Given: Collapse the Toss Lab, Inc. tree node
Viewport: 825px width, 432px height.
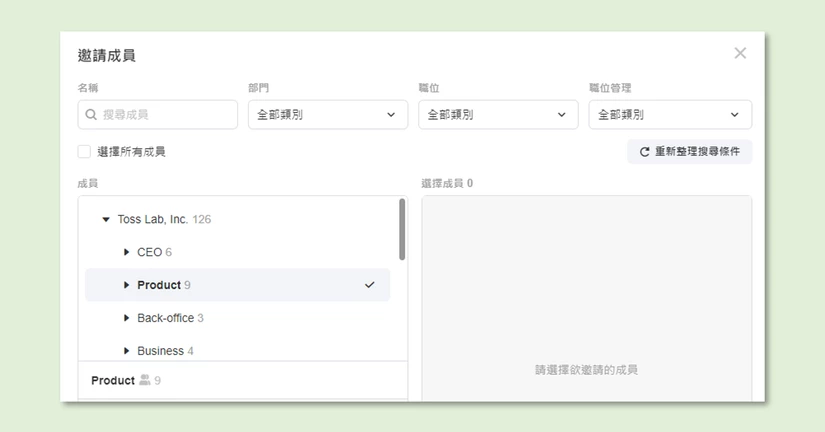Looking at the screenshot, I should pyautogui.click(x=106, y=219).
